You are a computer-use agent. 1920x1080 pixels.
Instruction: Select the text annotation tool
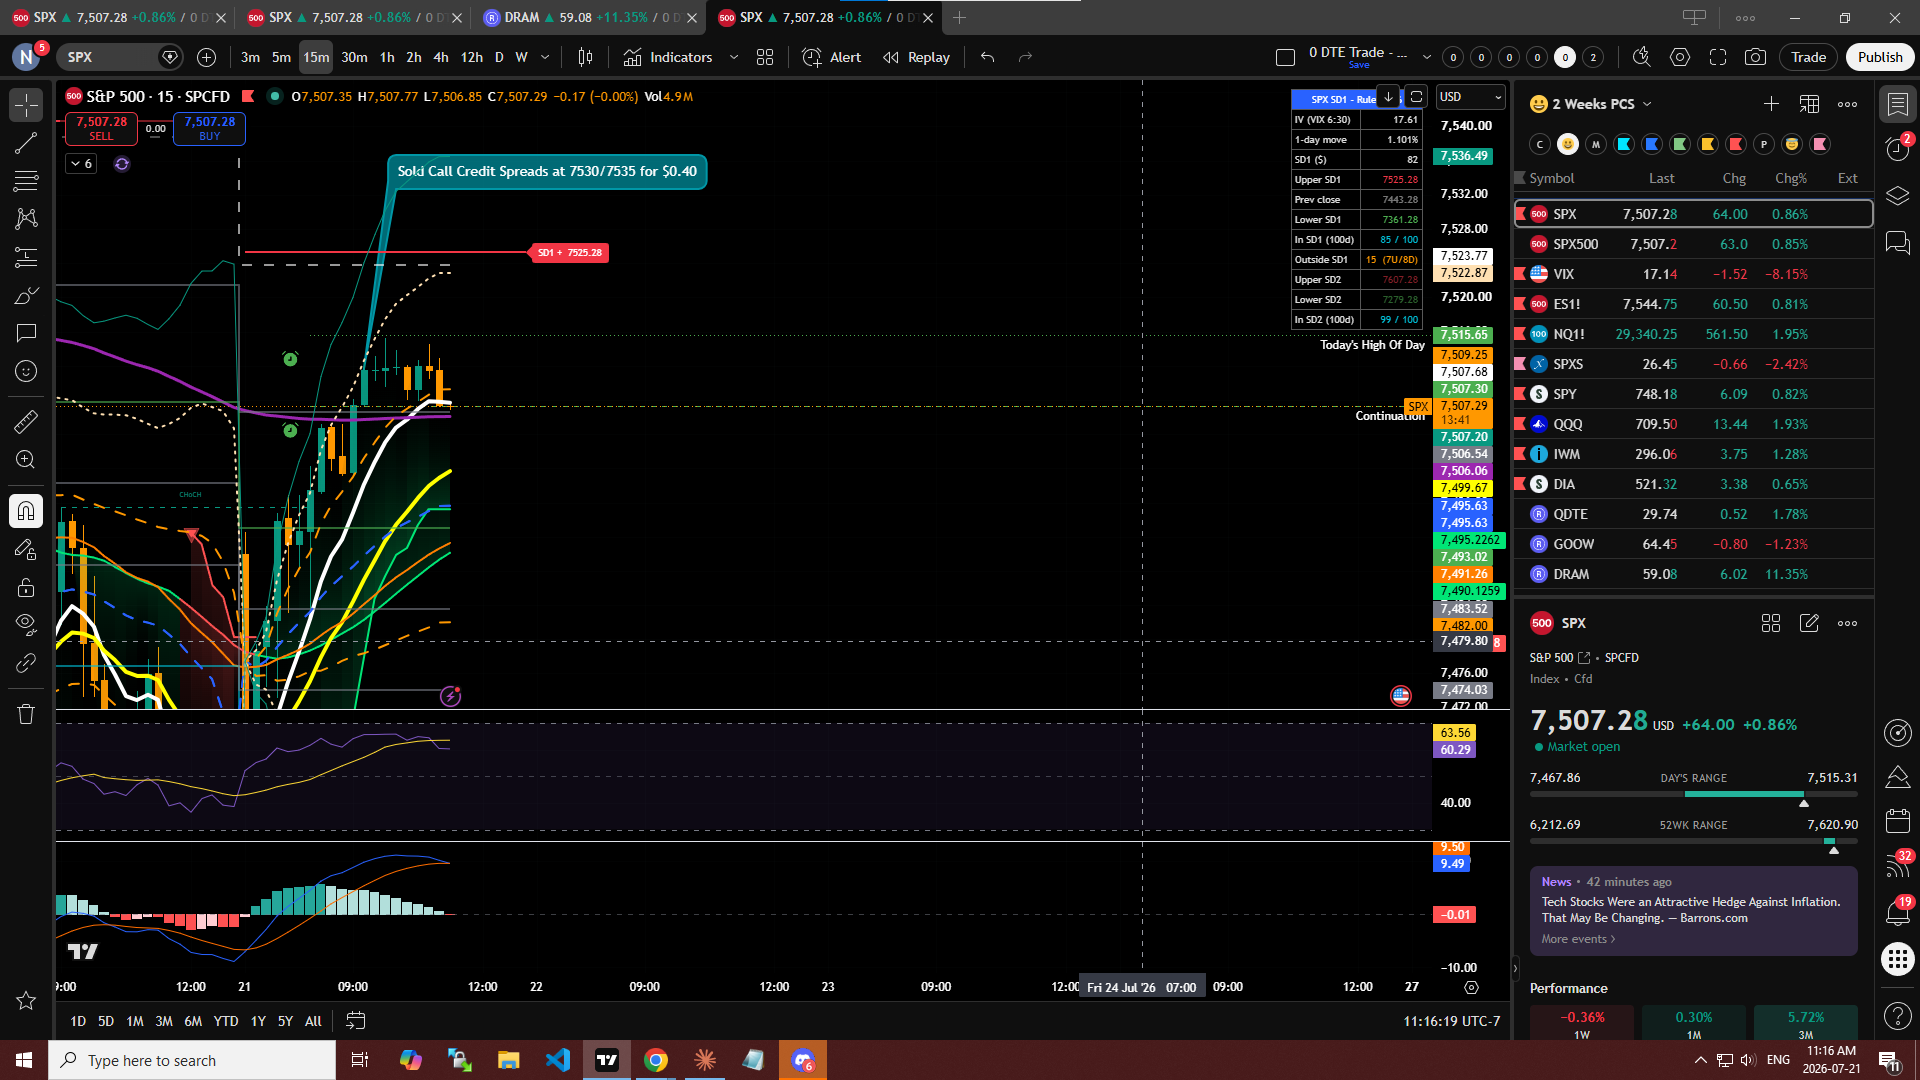pos(26,333)
